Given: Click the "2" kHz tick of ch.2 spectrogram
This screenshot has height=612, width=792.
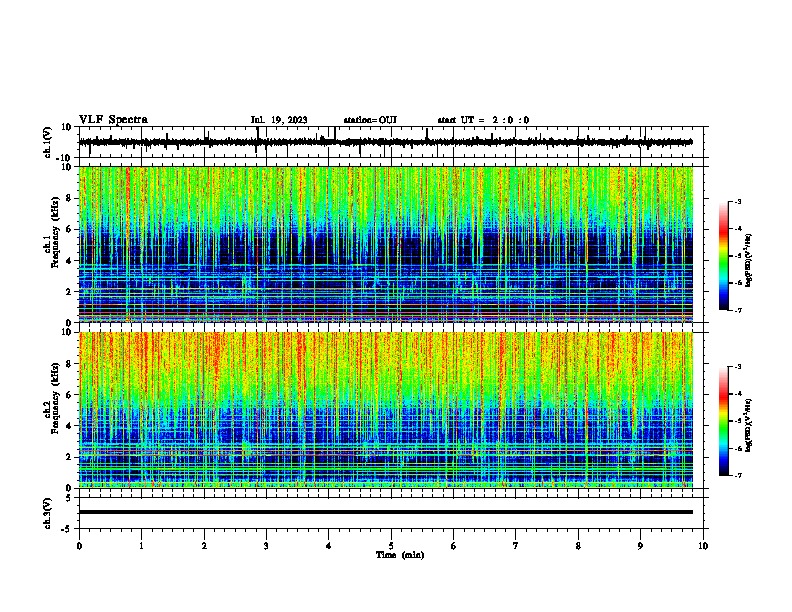Looking at the screenshot, I should [69, 457].
